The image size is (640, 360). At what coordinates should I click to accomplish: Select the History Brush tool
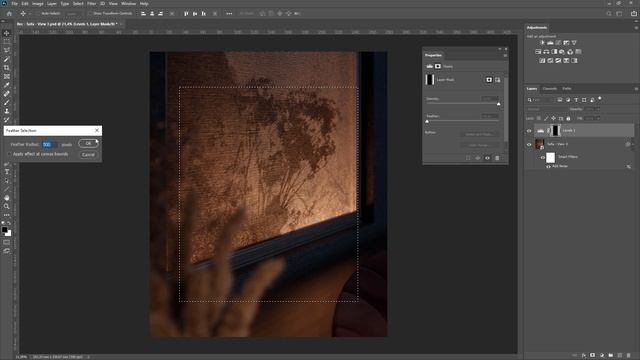[x=7, y=120]
